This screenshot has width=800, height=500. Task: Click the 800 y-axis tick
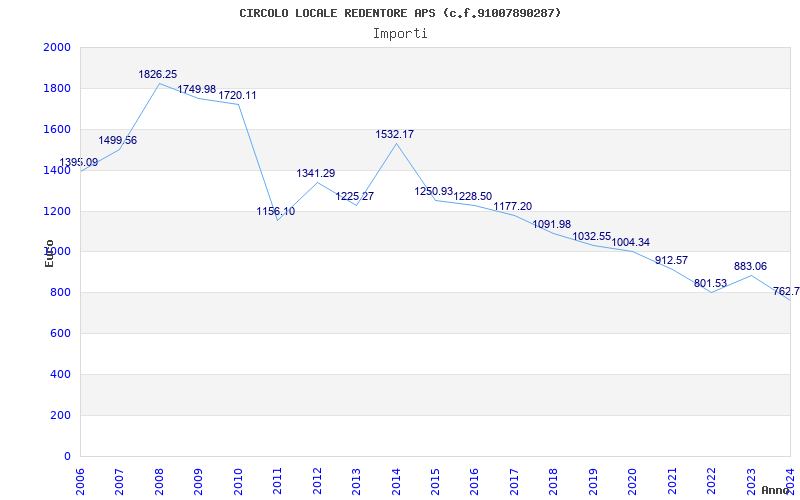click(60, 293)
